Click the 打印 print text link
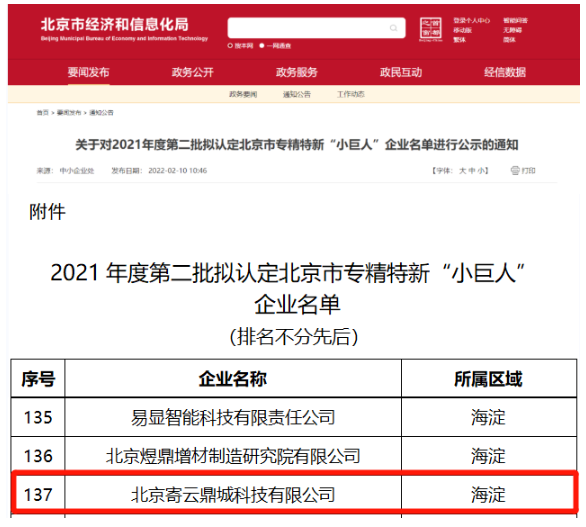The height and width of the screenshot is (527, 586). click(528, 171)
